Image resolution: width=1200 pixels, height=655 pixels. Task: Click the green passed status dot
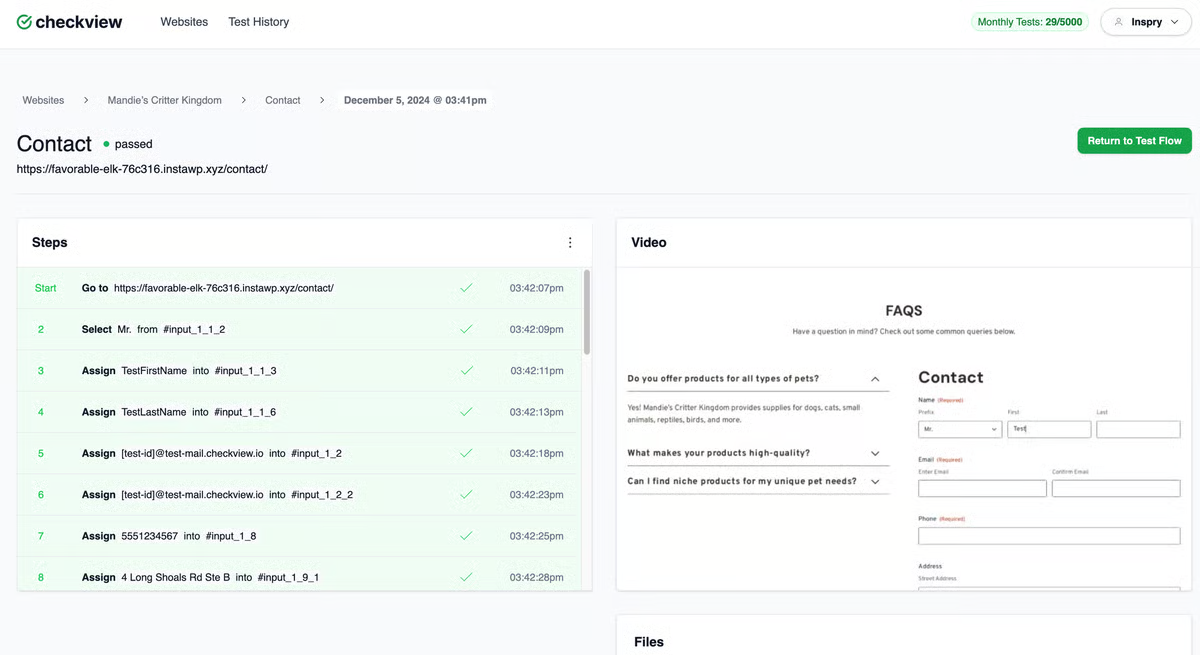pyautogui.click(x=106, y=144)
